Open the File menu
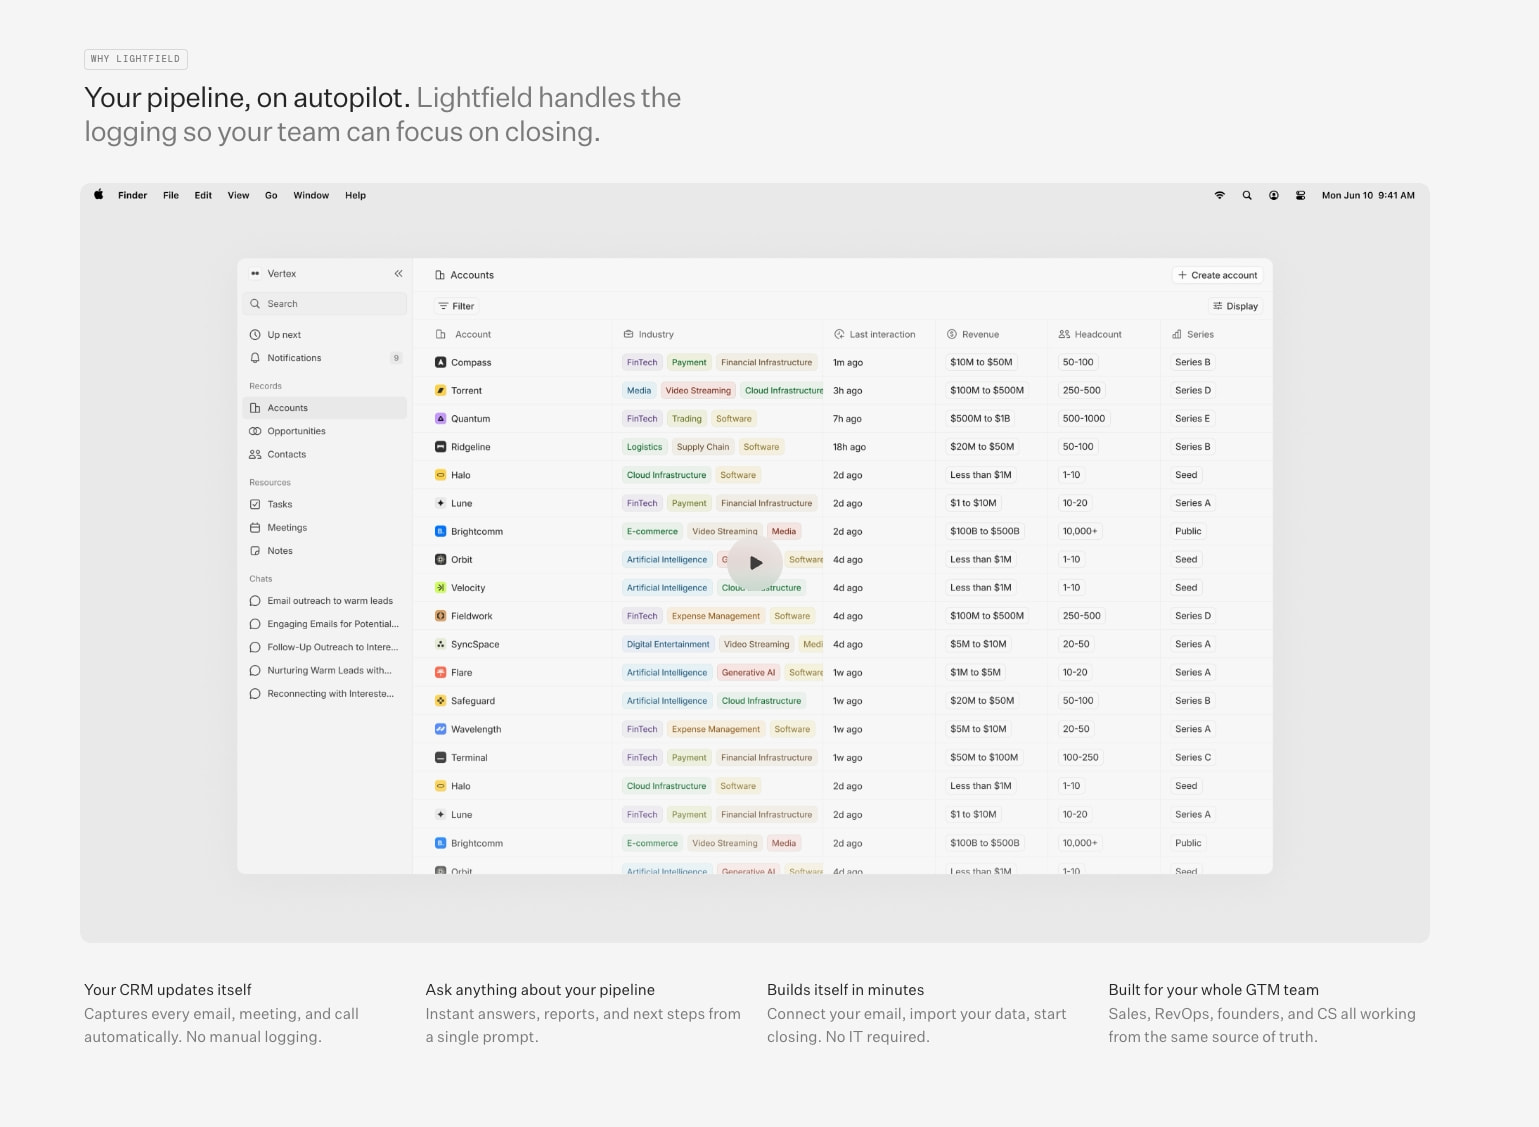 click(x=171, y=195)
